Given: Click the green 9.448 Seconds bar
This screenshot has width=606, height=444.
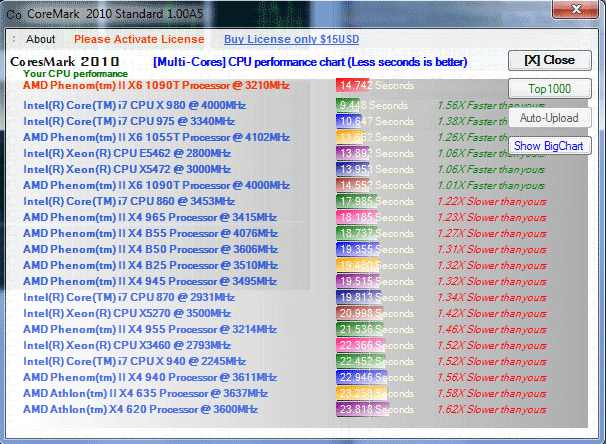Looking at the screenshot, I should (x=347, y=105).
